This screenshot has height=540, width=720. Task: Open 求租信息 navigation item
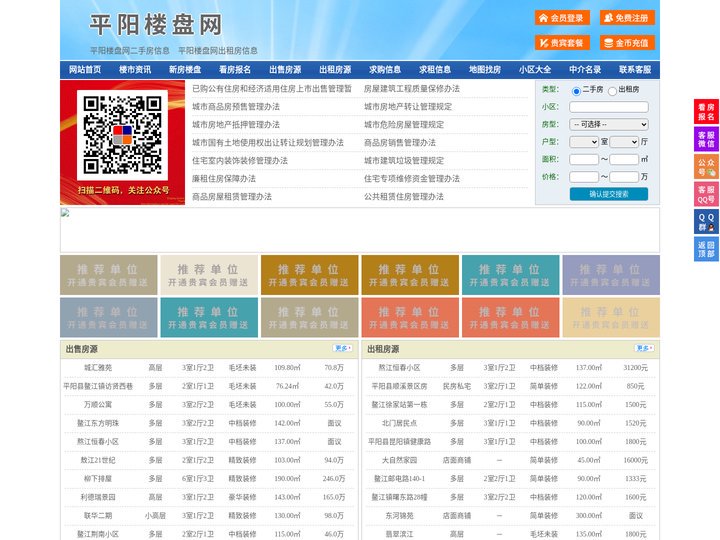tap(435, 70)
